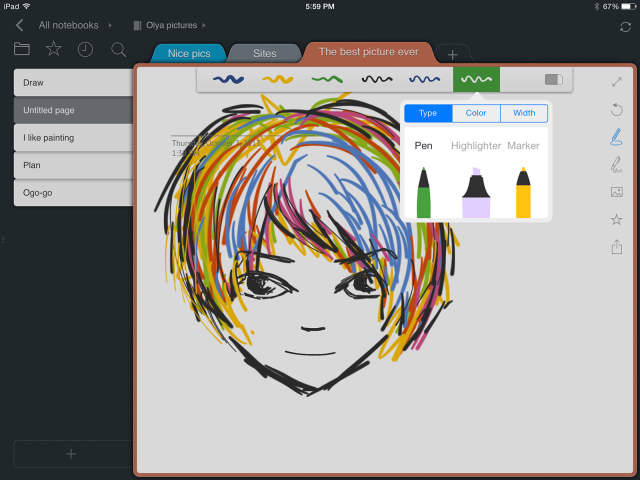Viewport: 640px width, 480px height.
Task: Switch to Type segment in popover
Action: click(x=428, y=113)
